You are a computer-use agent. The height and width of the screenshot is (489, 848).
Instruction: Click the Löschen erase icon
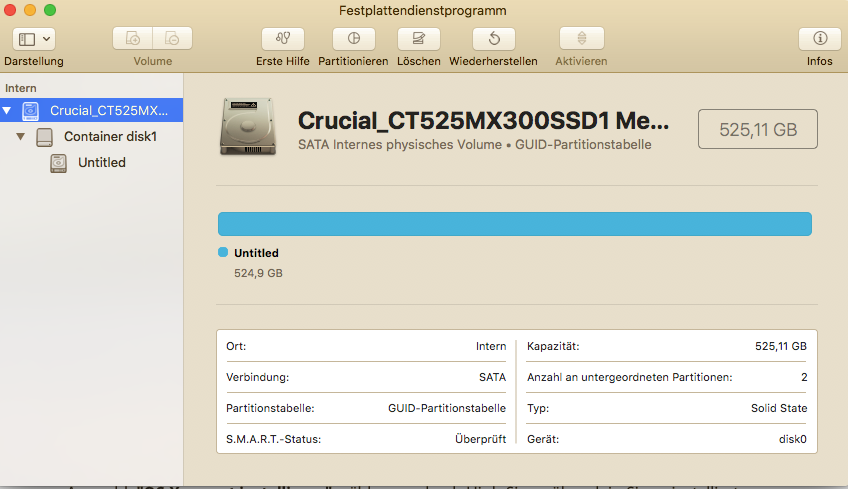pyautogui.click(x=419, y=38)
